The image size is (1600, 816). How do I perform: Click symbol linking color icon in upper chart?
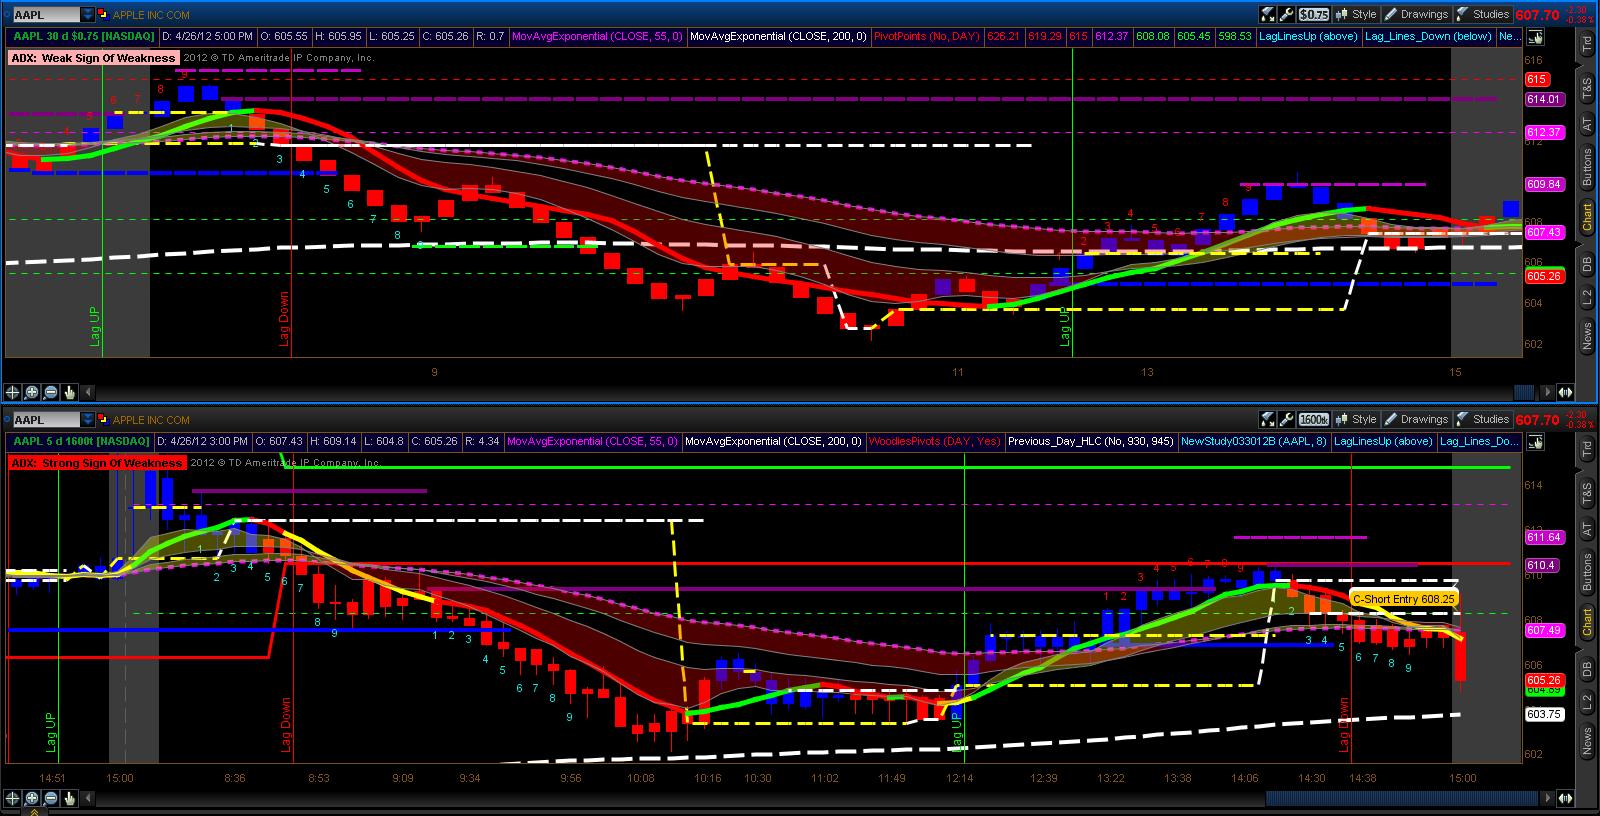point(103,15)
